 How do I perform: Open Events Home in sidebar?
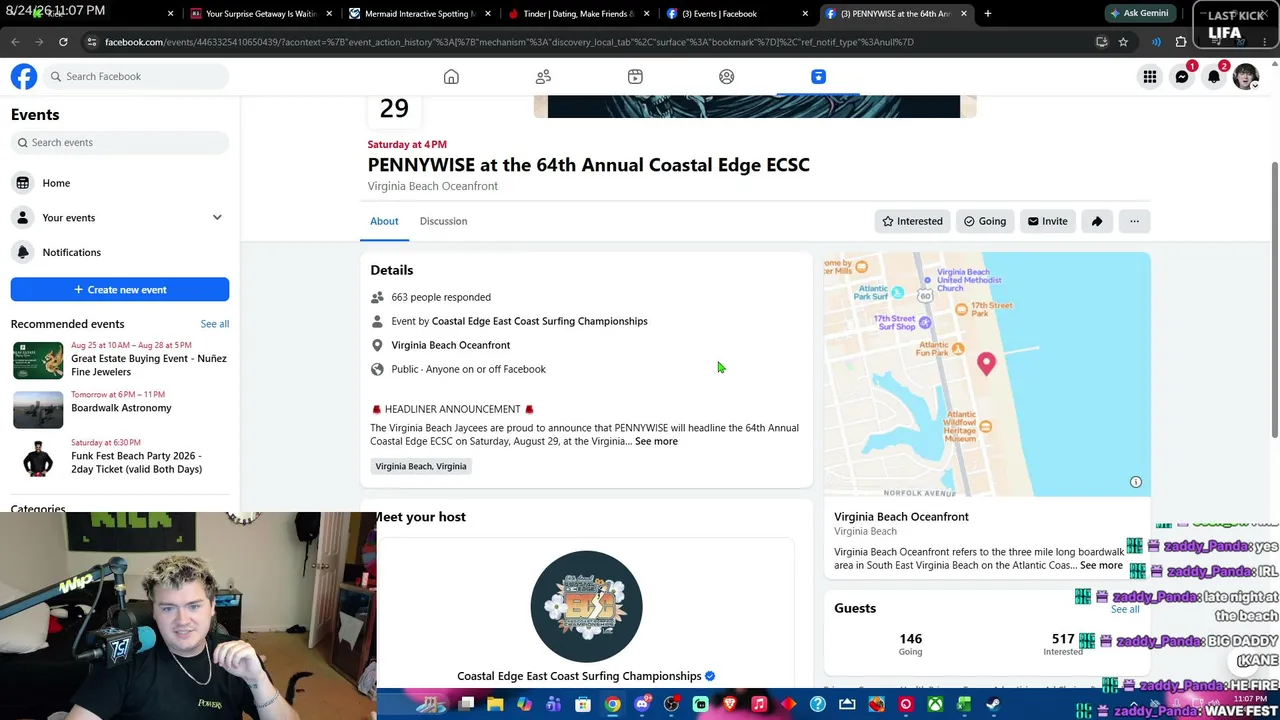point(120,183)
